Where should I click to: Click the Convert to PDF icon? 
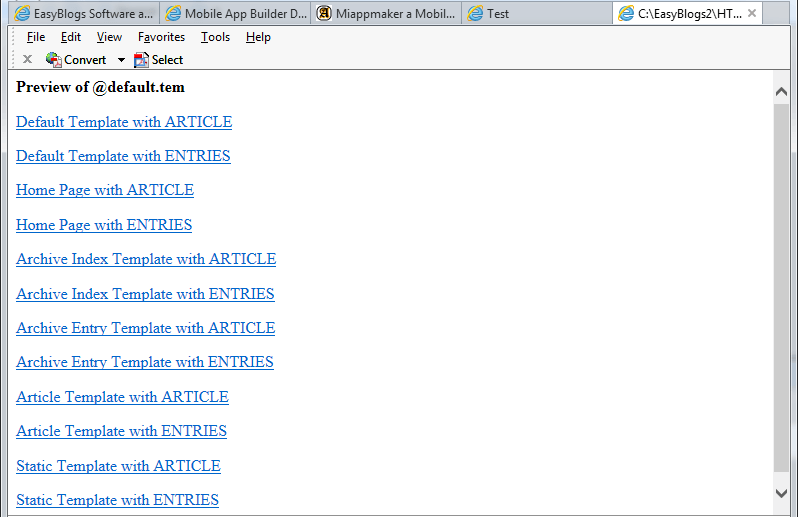[53, 60]
